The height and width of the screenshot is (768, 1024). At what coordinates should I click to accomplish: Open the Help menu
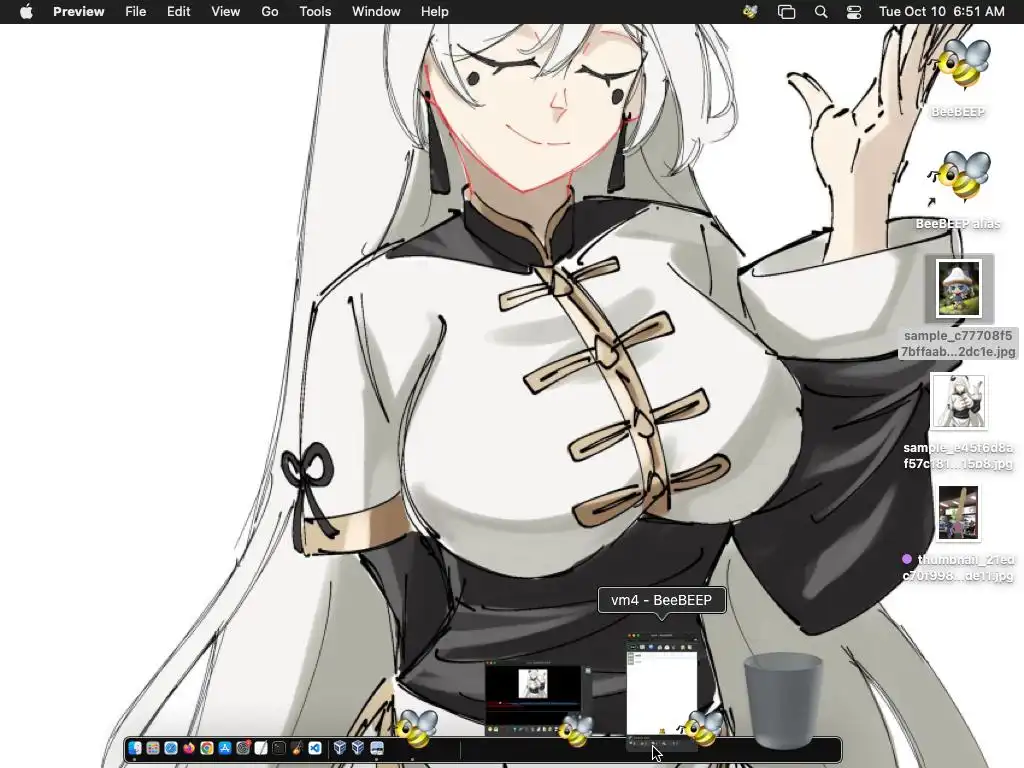(x=434, y=11)
